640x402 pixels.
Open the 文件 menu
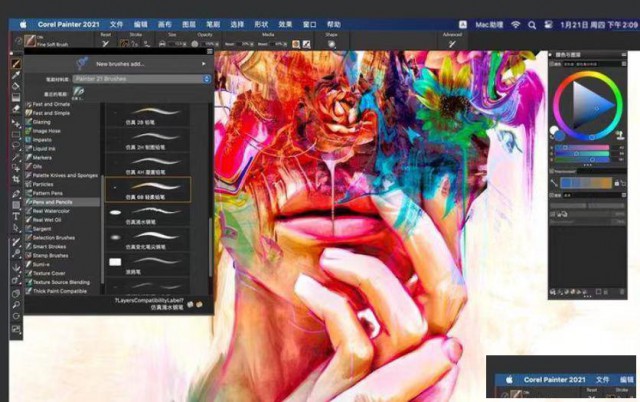coord(116,23)
